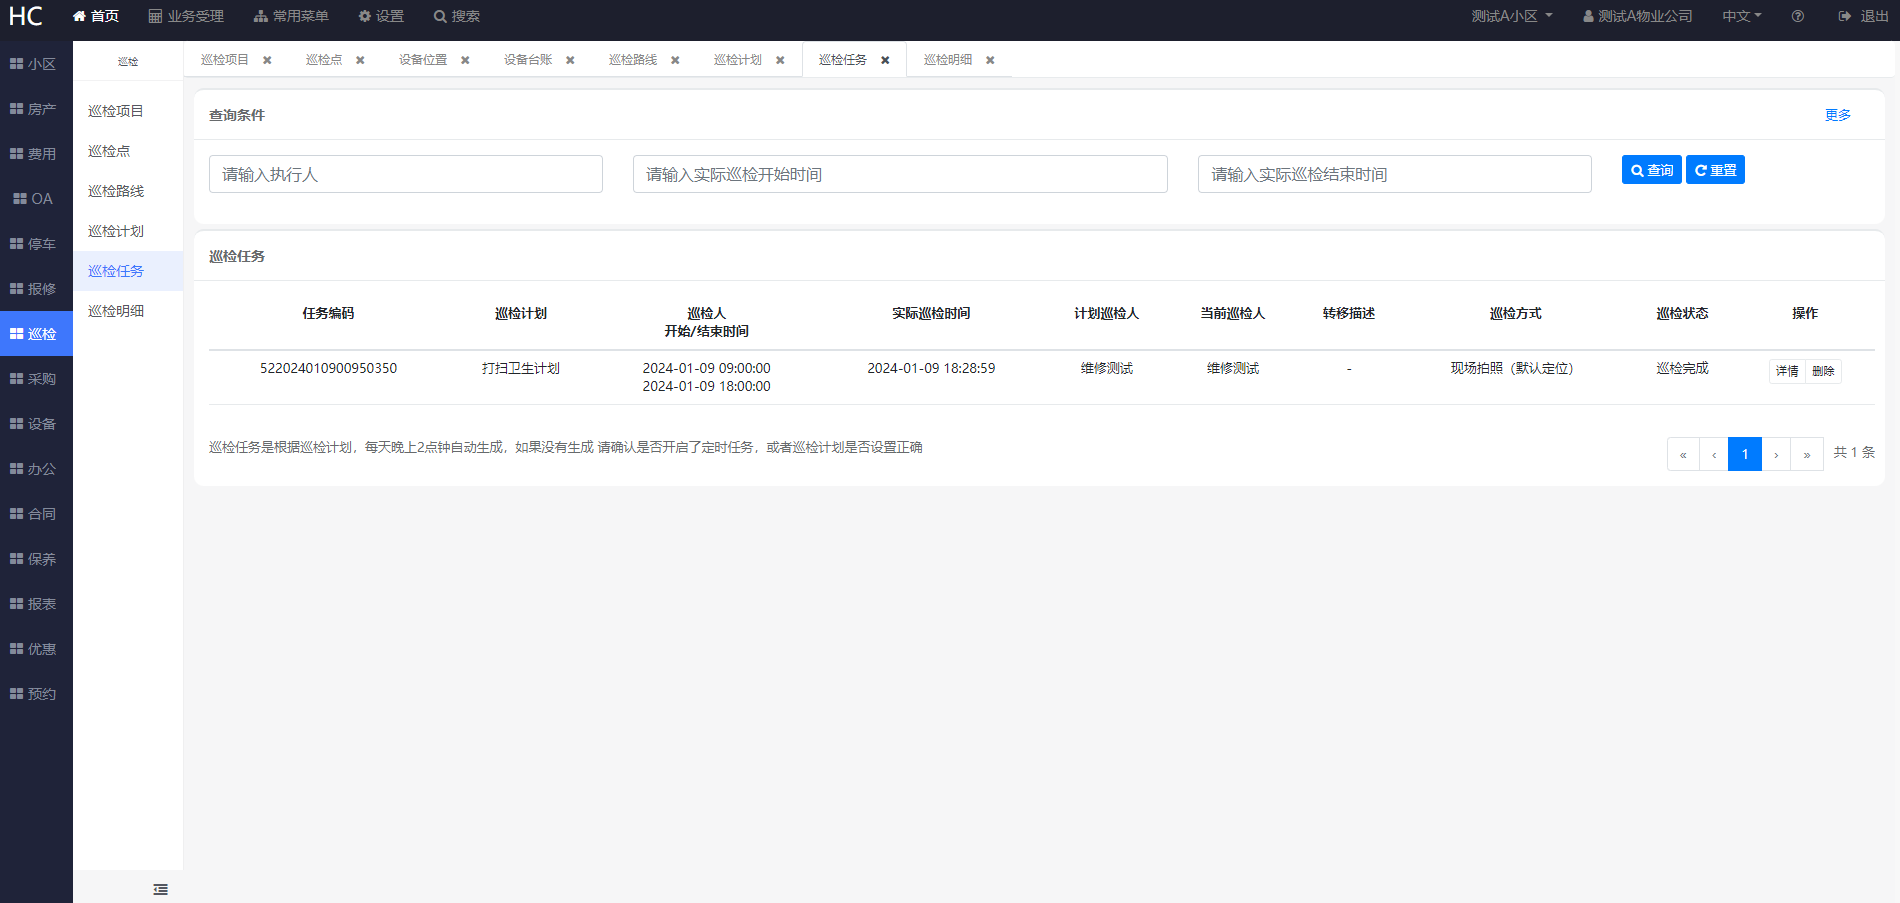View 详情 for the inspection task
This screenshot has width=1900, height=903.
click(1787, 371)
